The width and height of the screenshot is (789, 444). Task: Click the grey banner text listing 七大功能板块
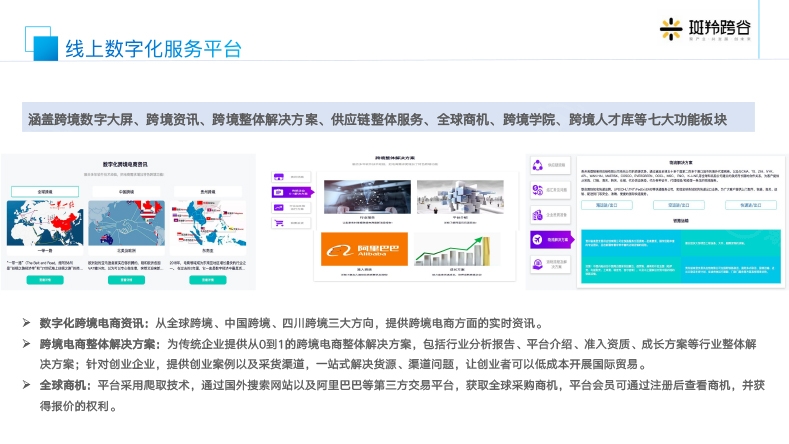click(x=377, y=119)
